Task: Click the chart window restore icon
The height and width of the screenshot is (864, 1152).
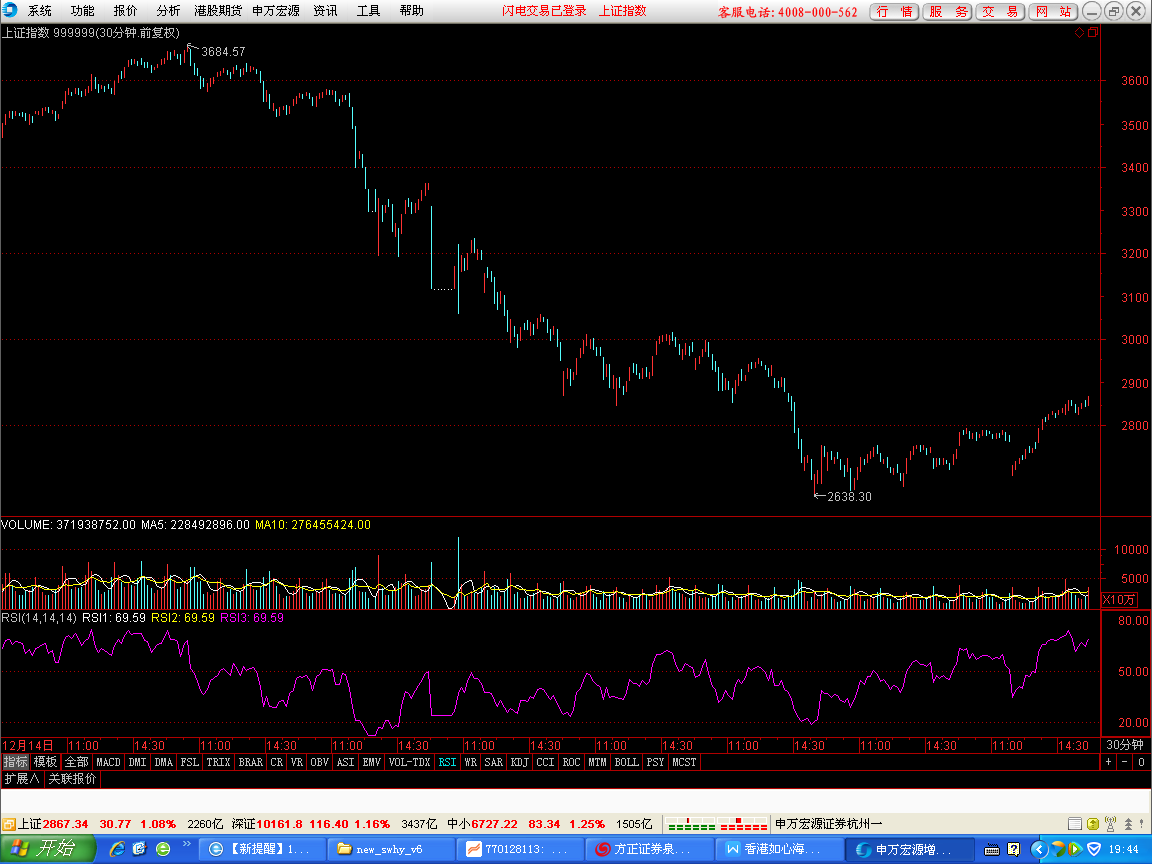Action: pos(1093,32)
